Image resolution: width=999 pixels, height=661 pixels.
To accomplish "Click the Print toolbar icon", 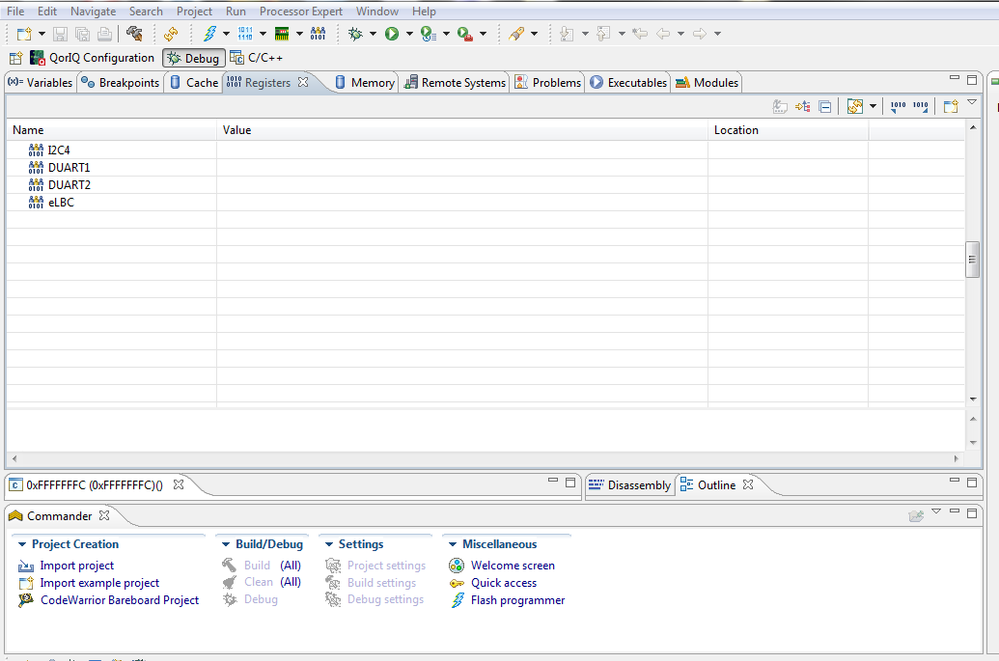I will click(105, 34).
